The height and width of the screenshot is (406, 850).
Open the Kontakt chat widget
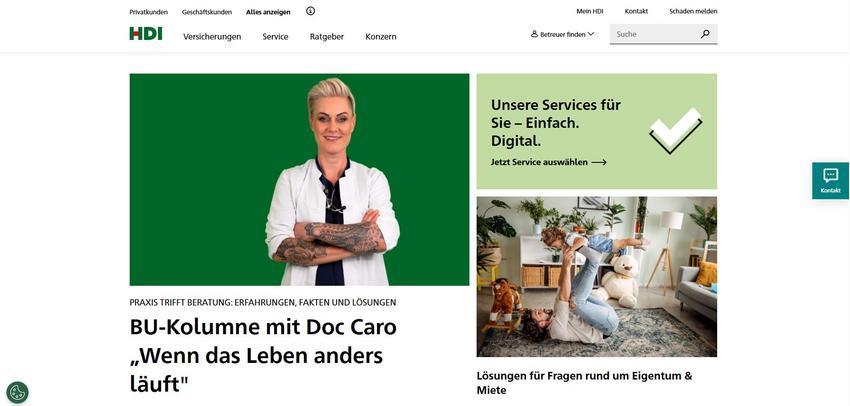(830, 181)
